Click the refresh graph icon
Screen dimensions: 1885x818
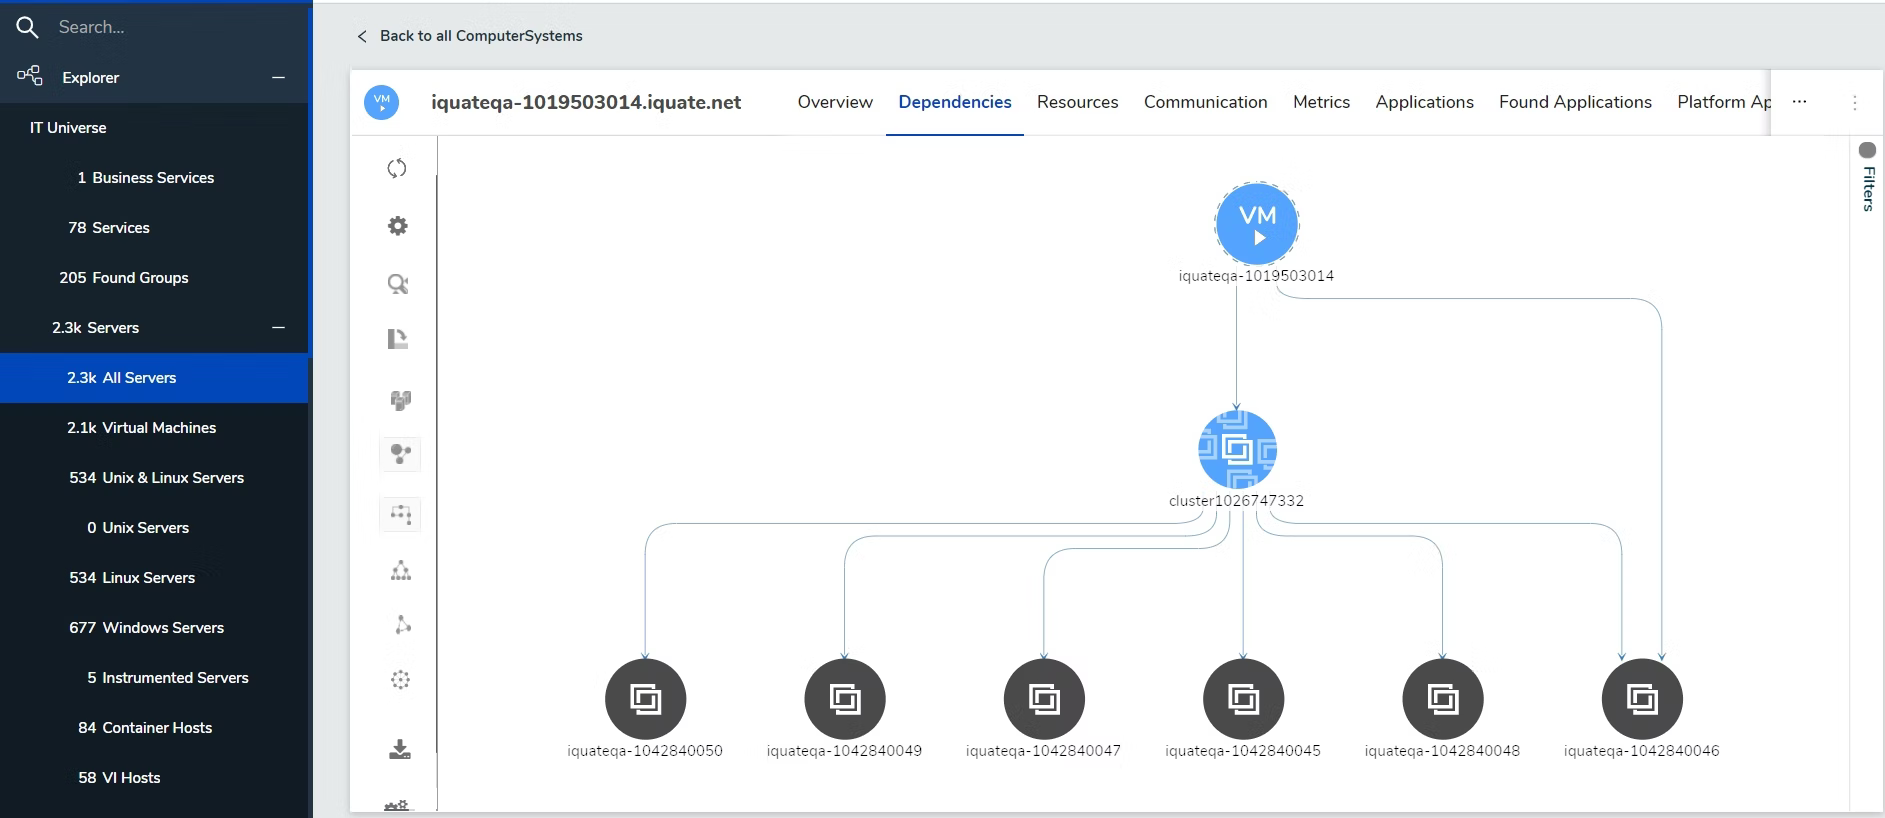[397, 168]
